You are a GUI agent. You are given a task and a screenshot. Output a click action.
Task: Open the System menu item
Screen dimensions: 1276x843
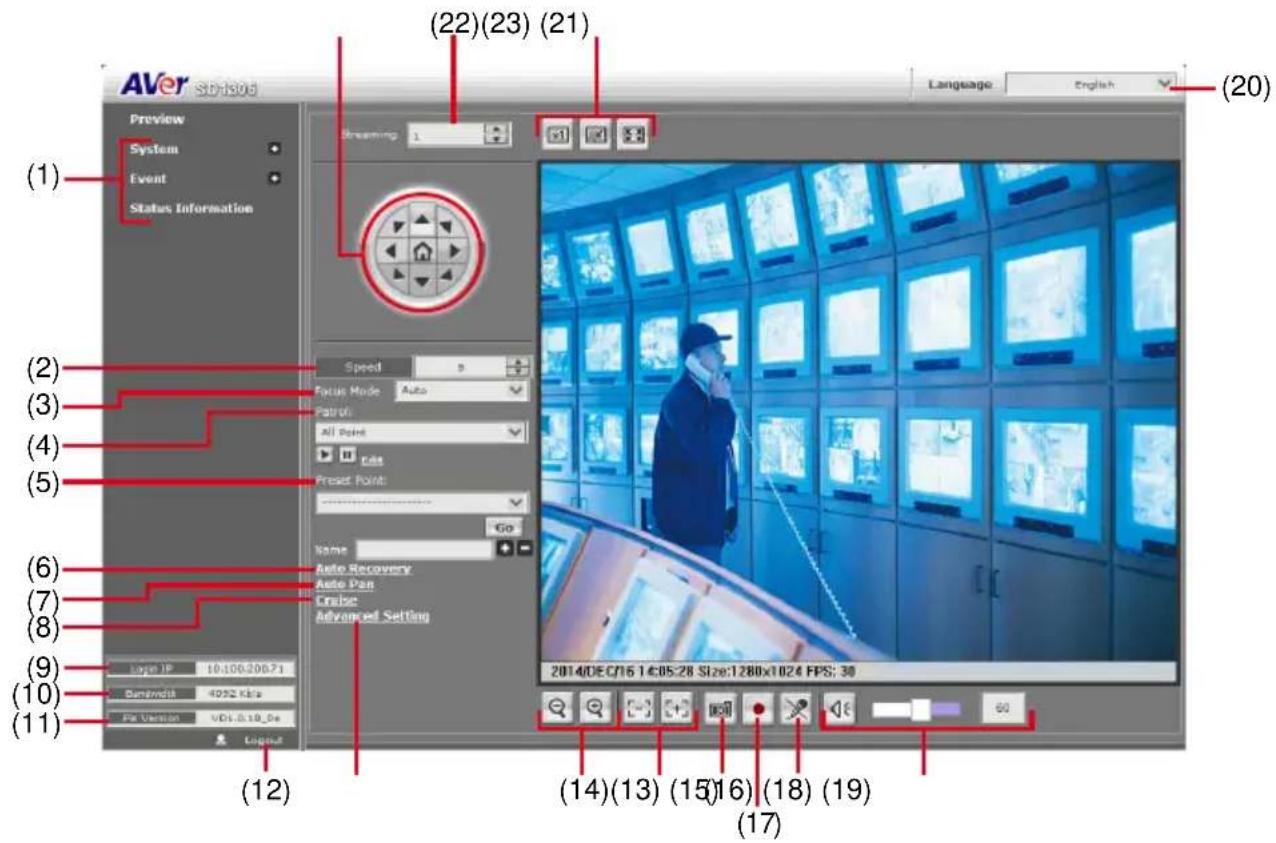click(x=153, y=149)
